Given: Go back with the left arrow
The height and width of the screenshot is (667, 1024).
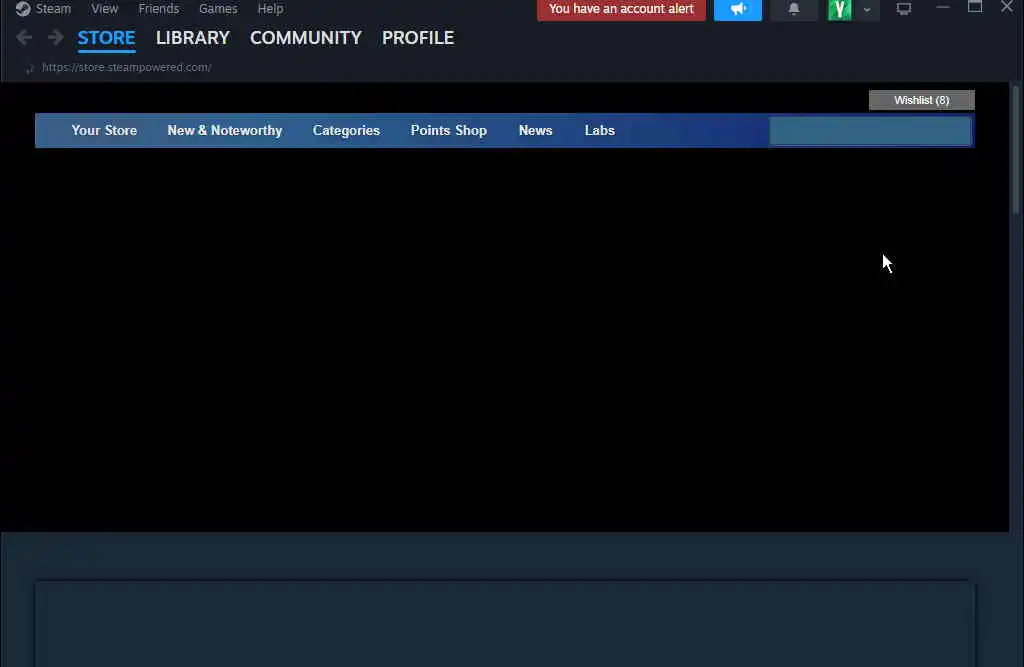Looking at the screenshot, I should pos(24,38).
